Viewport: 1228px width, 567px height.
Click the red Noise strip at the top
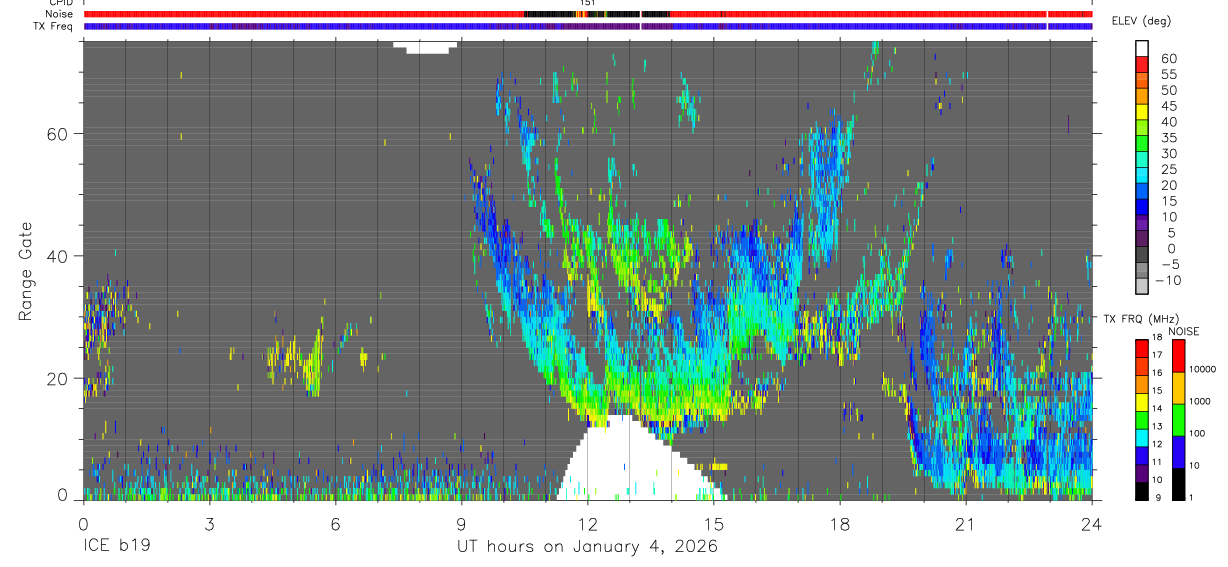[x=588, y=14]
